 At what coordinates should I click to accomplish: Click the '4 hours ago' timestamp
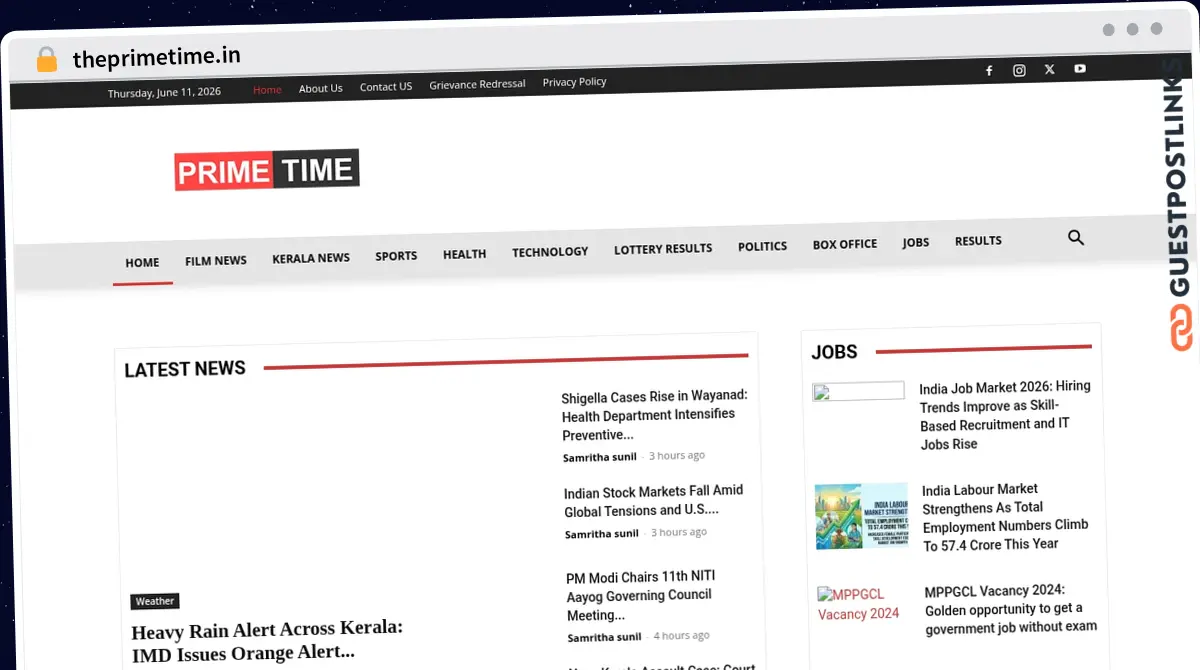pos(682,635)
